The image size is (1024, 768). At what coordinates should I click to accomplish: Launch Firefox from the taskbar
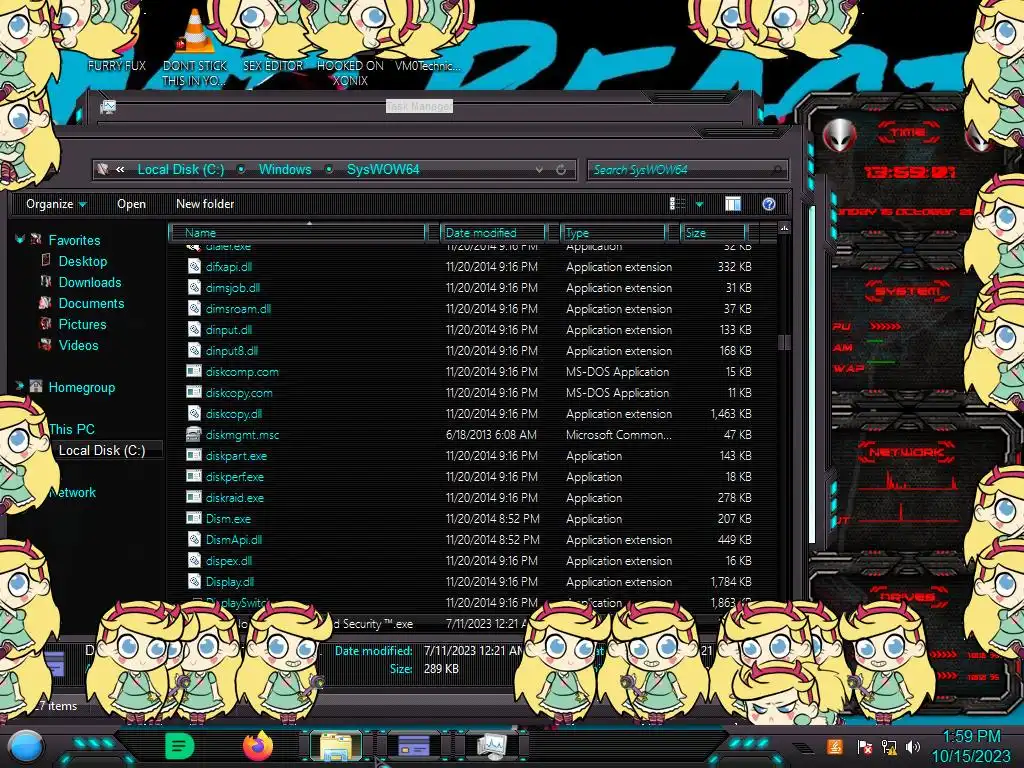pyautogui.click(x=258, y=746)
